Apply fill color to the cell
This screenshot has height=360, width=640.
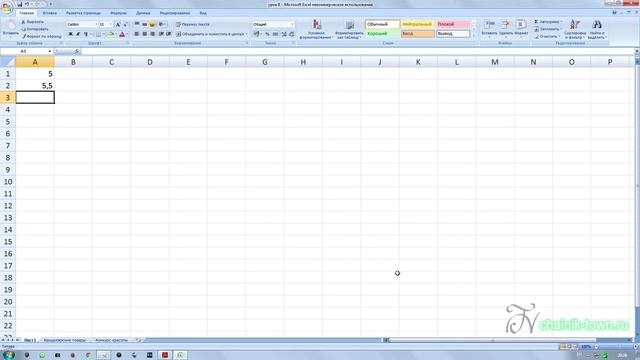(x=111, y=34)
